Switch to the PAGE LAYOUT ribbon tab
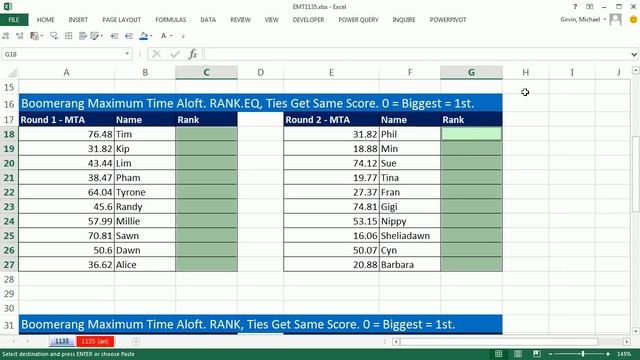Image resolution: width=640 pixels, height=360 pixels. pyautogui.click(x=122, y=20)
